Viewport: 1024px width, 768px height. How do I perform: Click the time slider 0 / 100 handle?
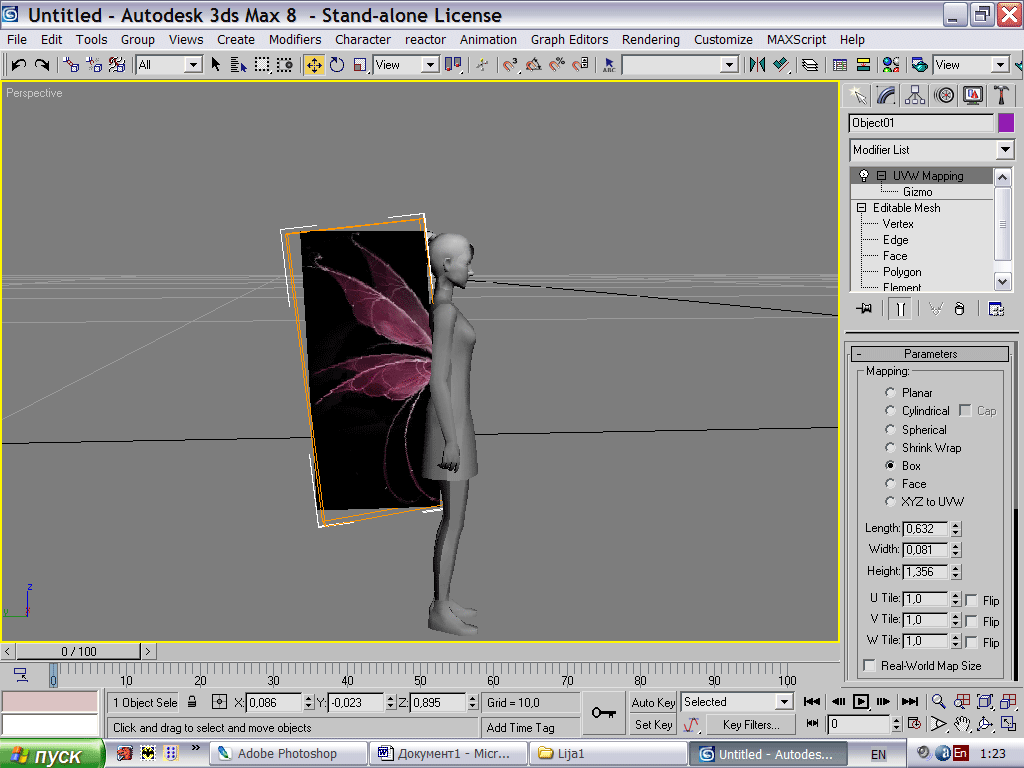[x=78, y=651]
